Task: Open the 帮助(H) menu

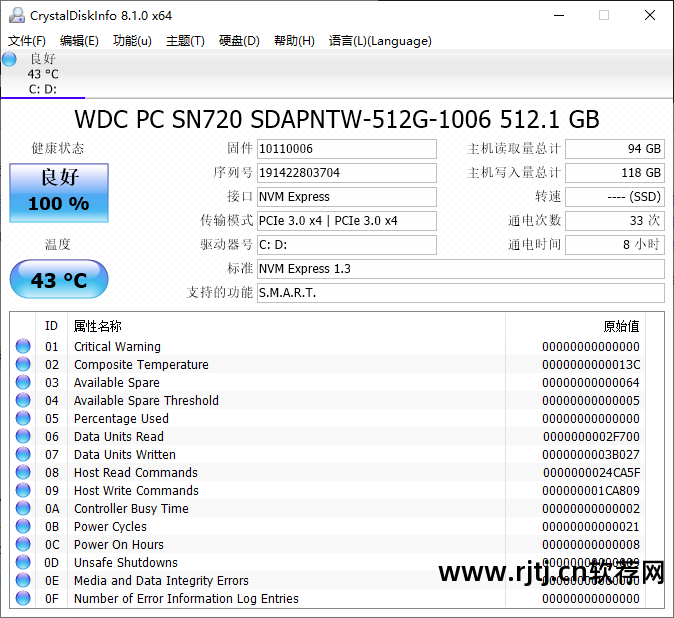Action: 294,41
